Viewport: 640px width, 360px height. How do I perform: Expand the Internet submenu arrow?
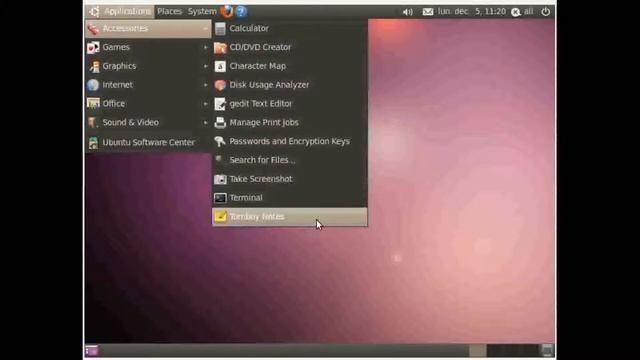205,85
